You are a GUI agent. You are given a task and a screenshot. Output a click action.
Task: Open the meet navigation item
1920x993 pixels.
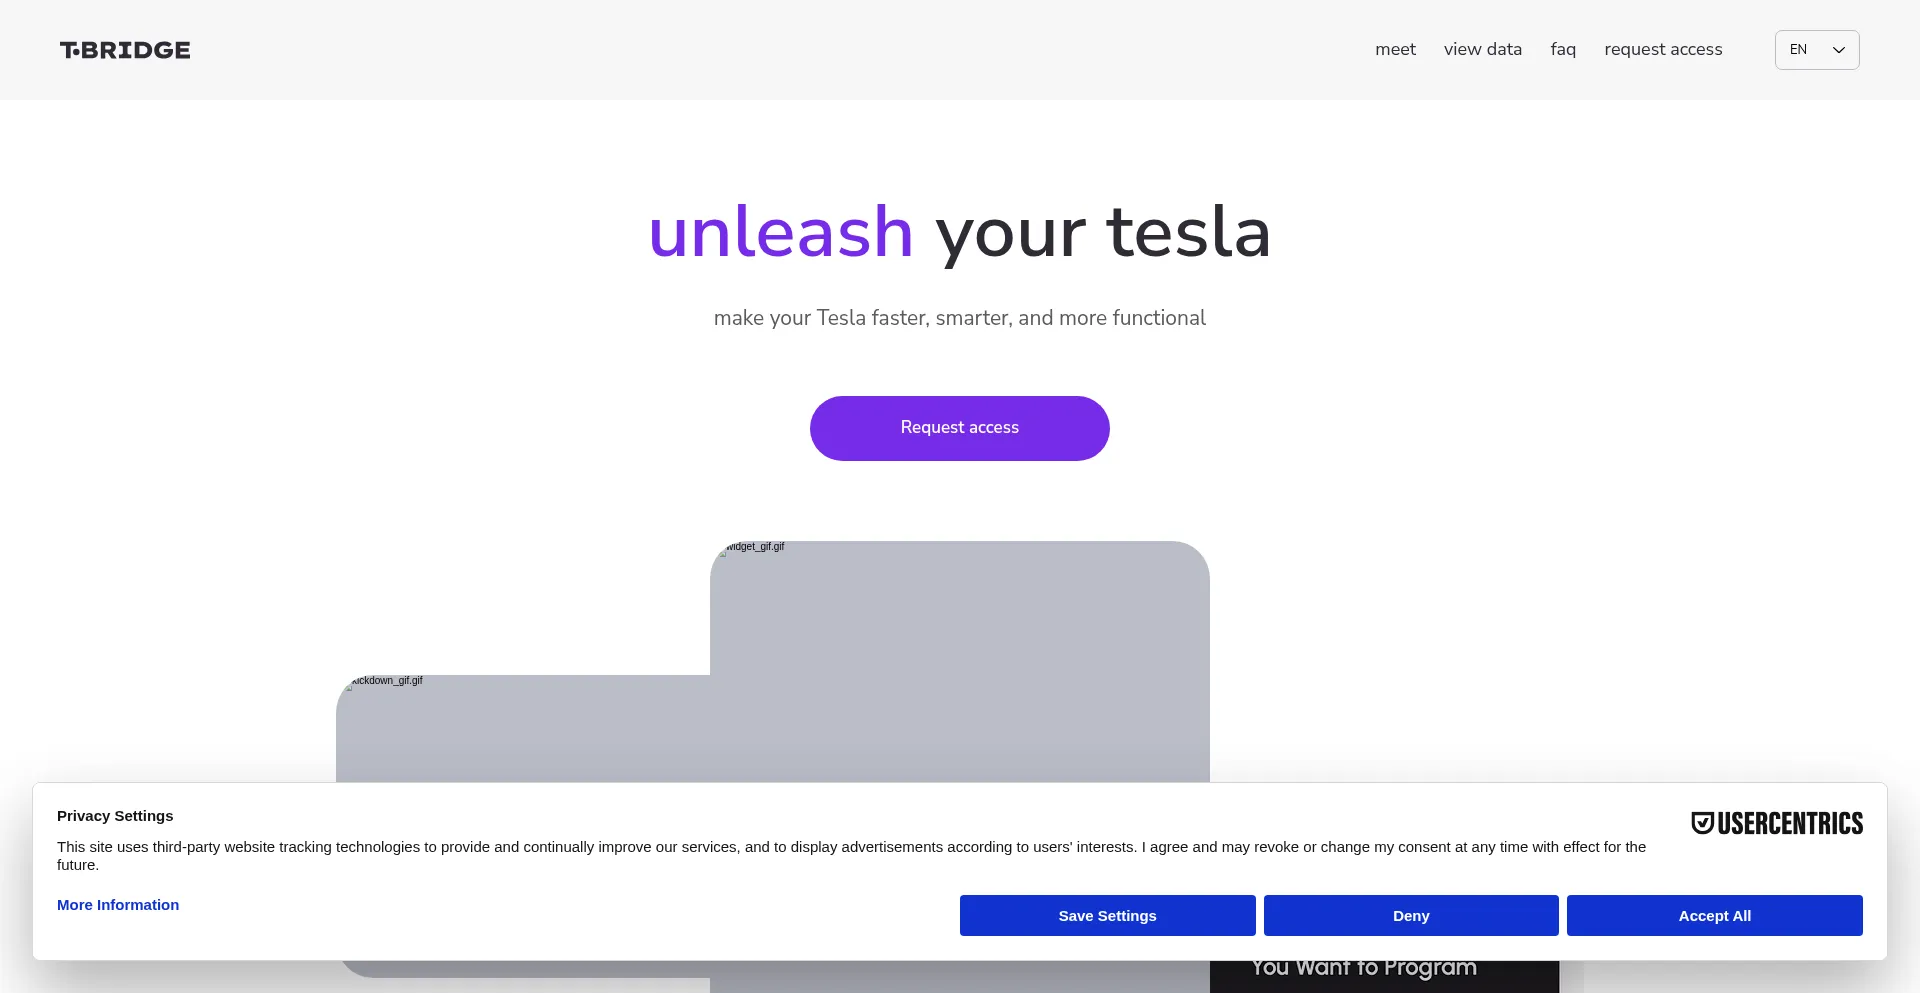click(x=1395, y=50)
